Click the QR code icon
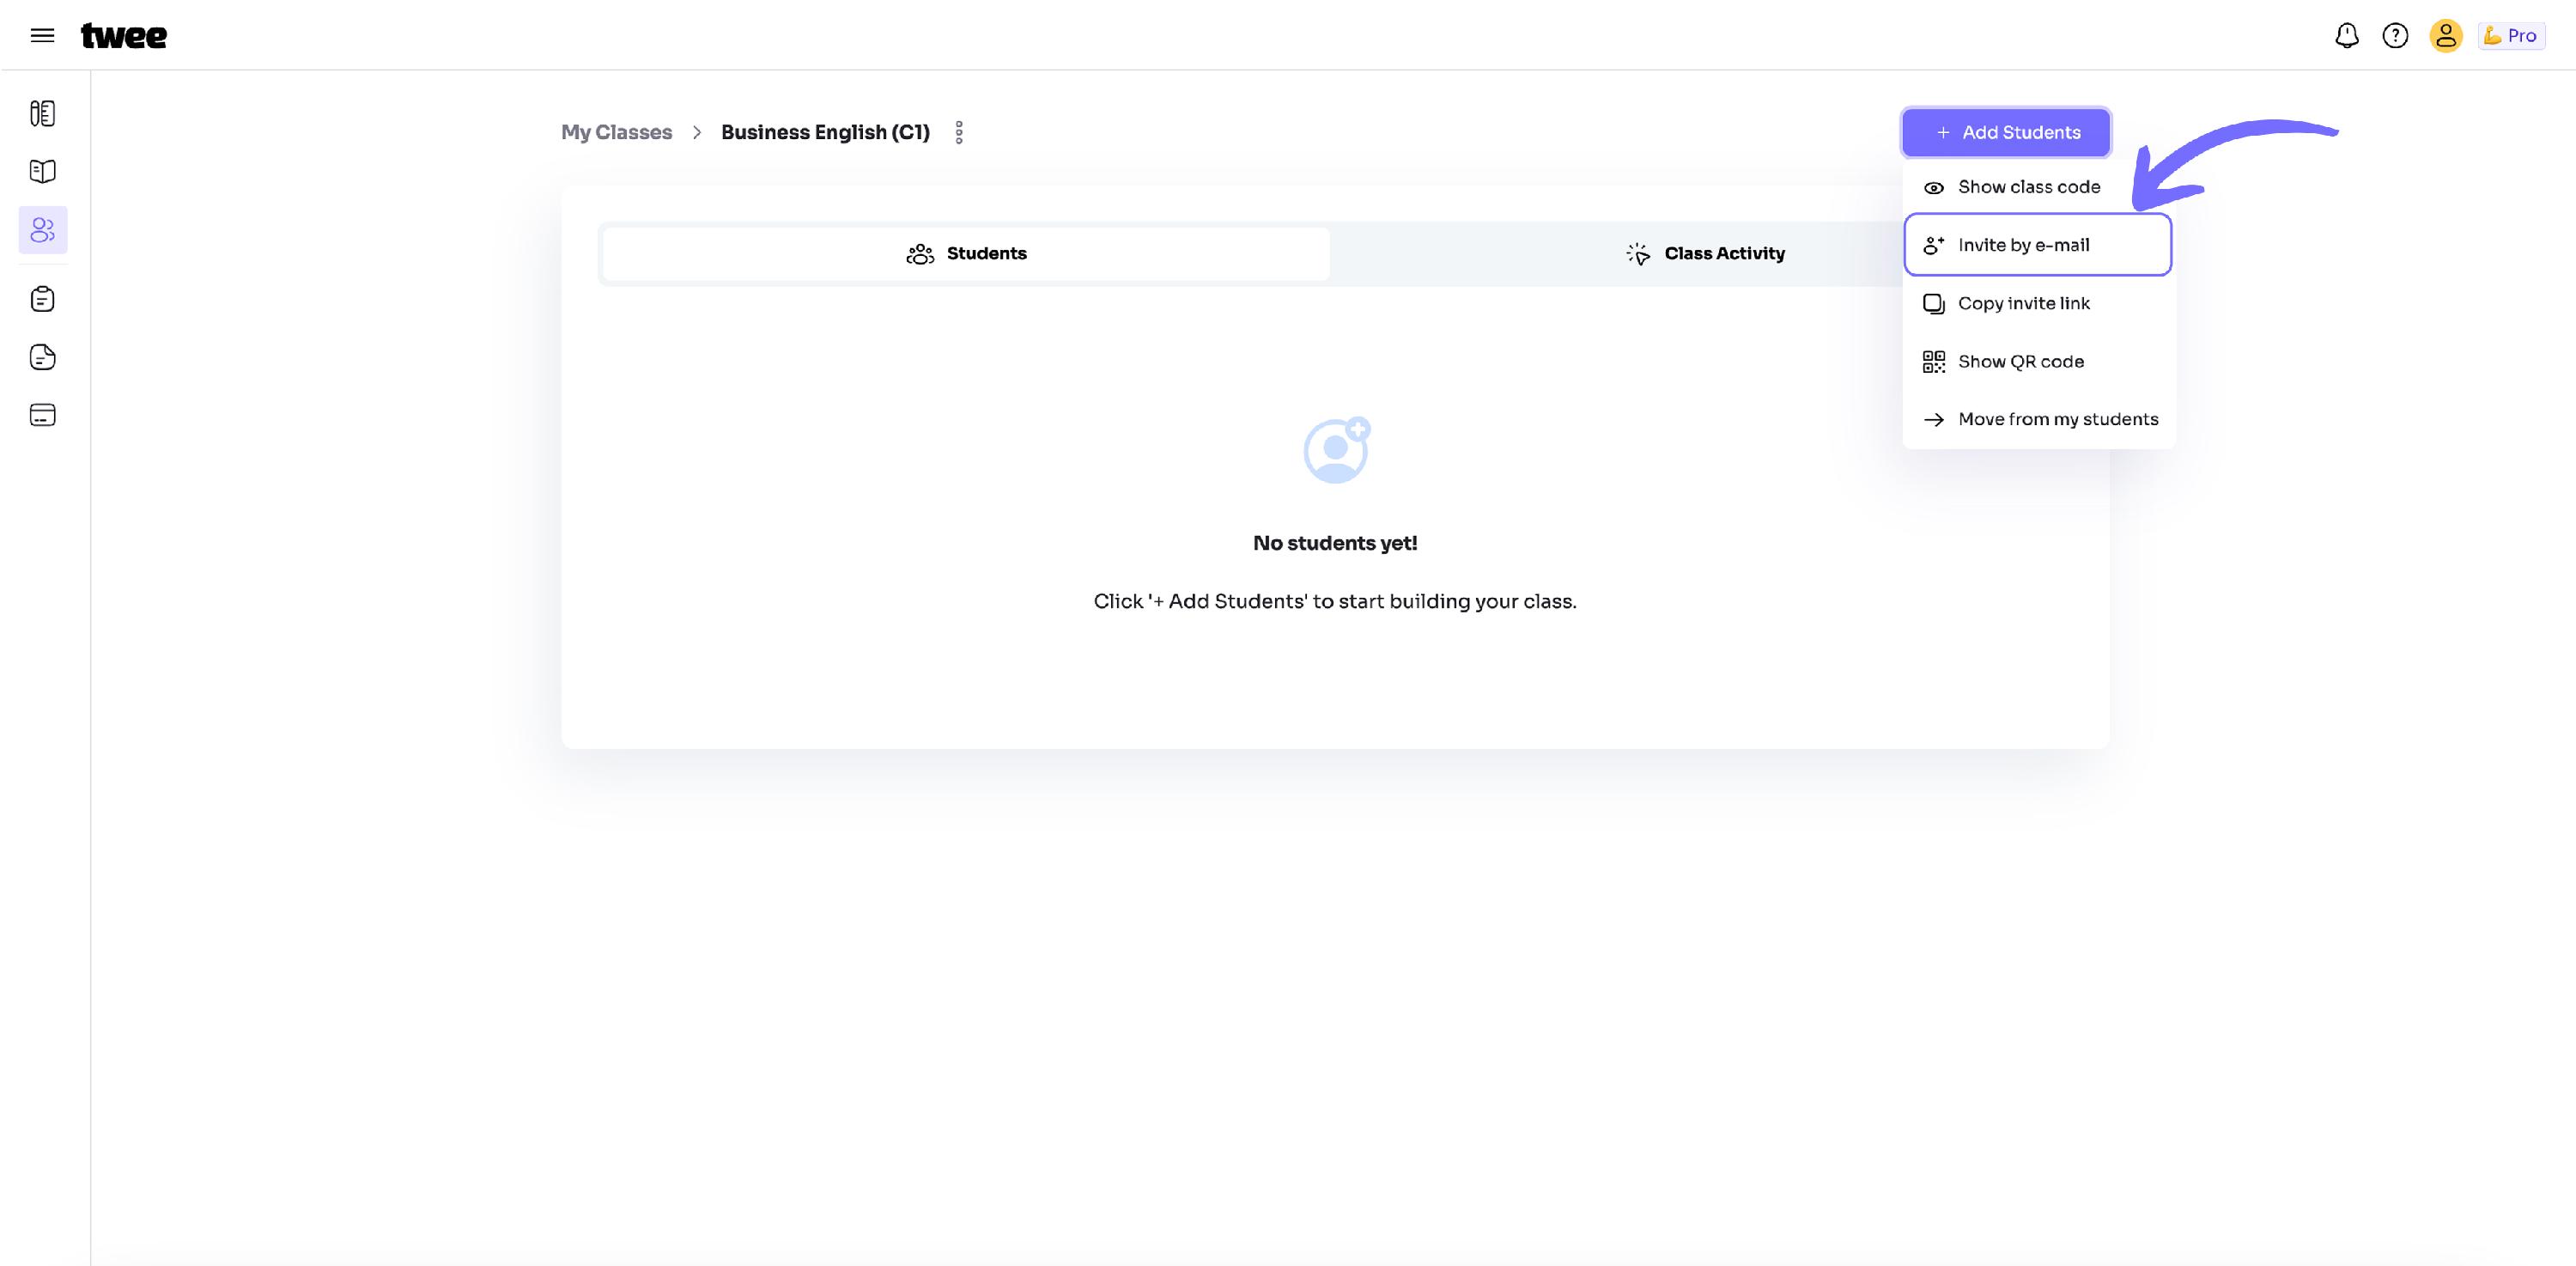Viewport: 2576px width, 1266px height. (1934, 362)
